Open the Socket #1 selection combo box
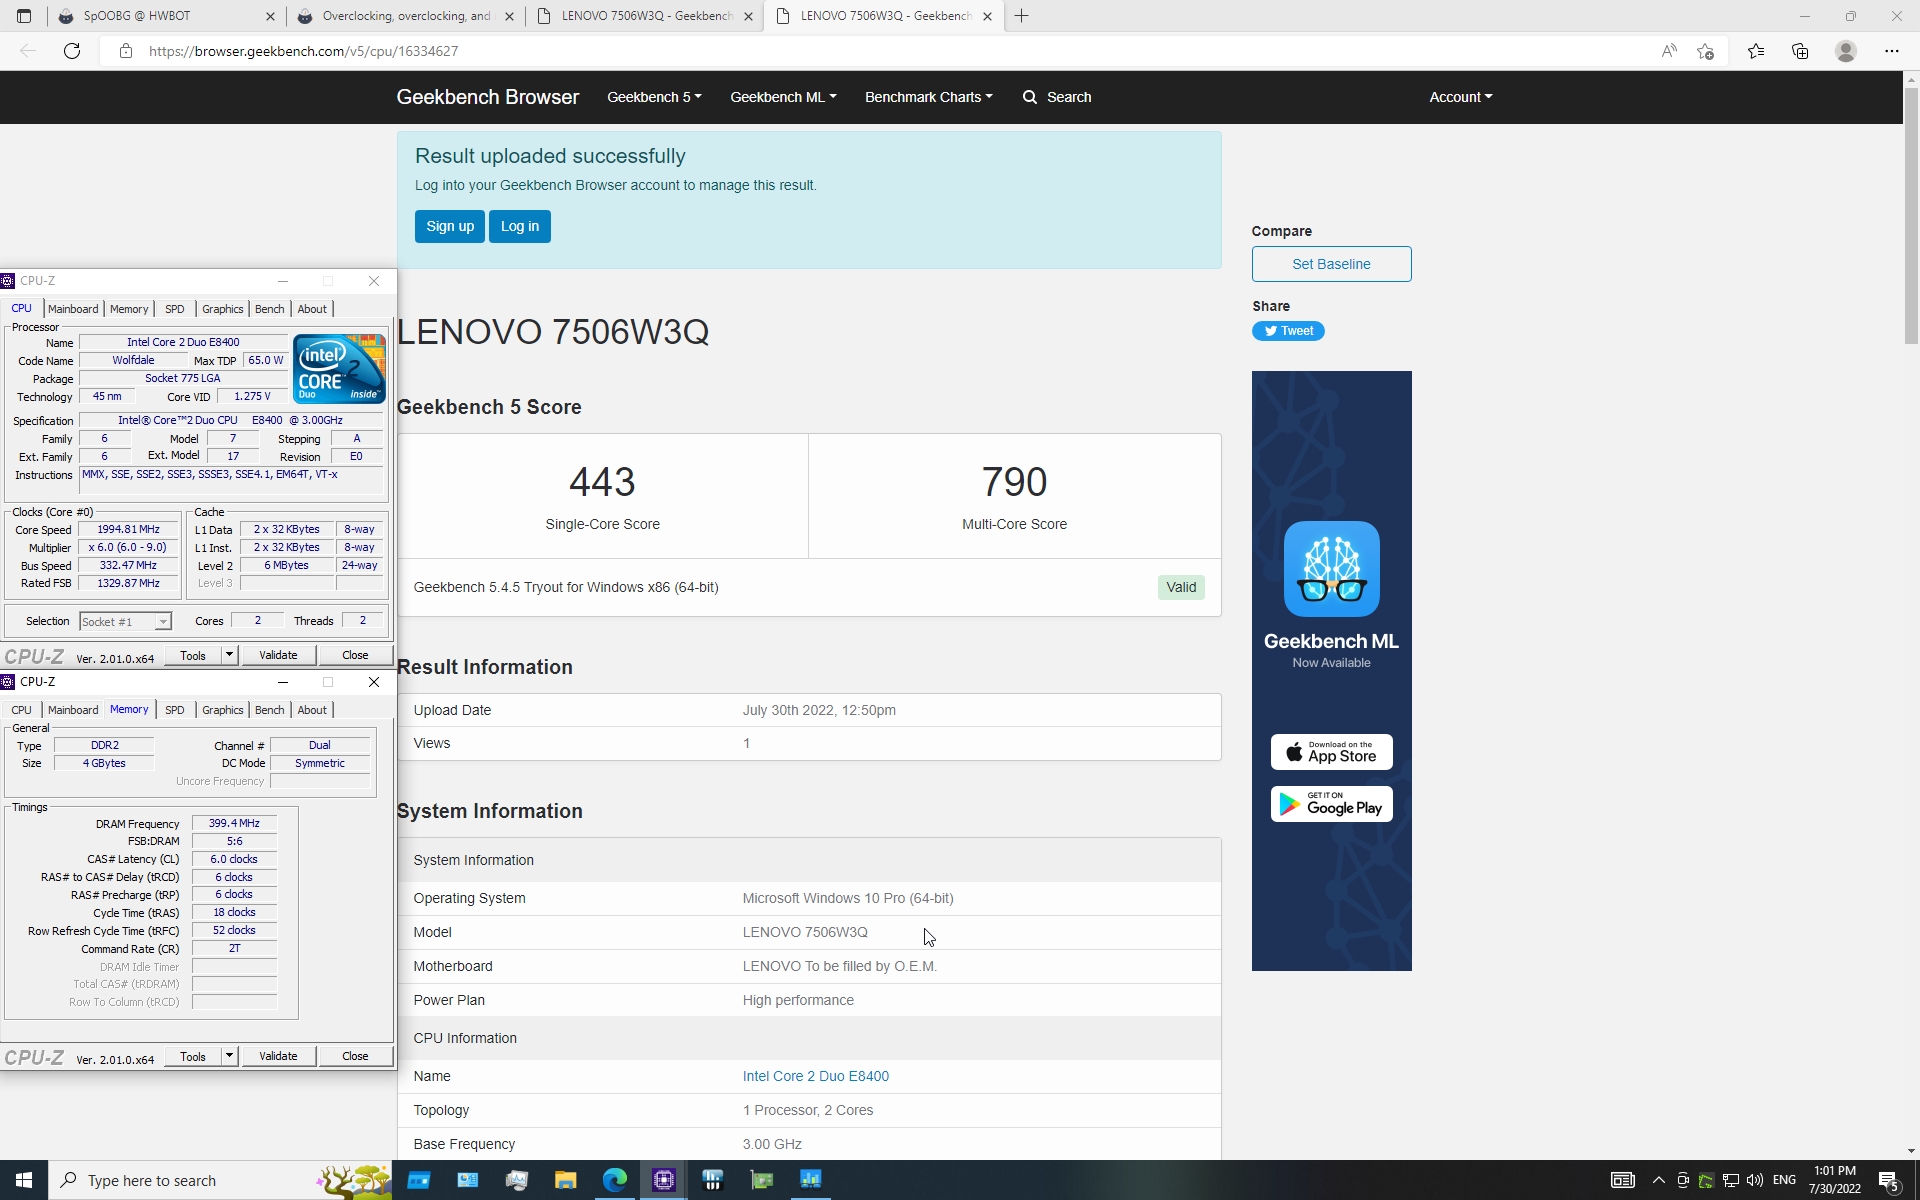The height and width of the screenshot is (1200, 1920). click(x=125, y=621)
